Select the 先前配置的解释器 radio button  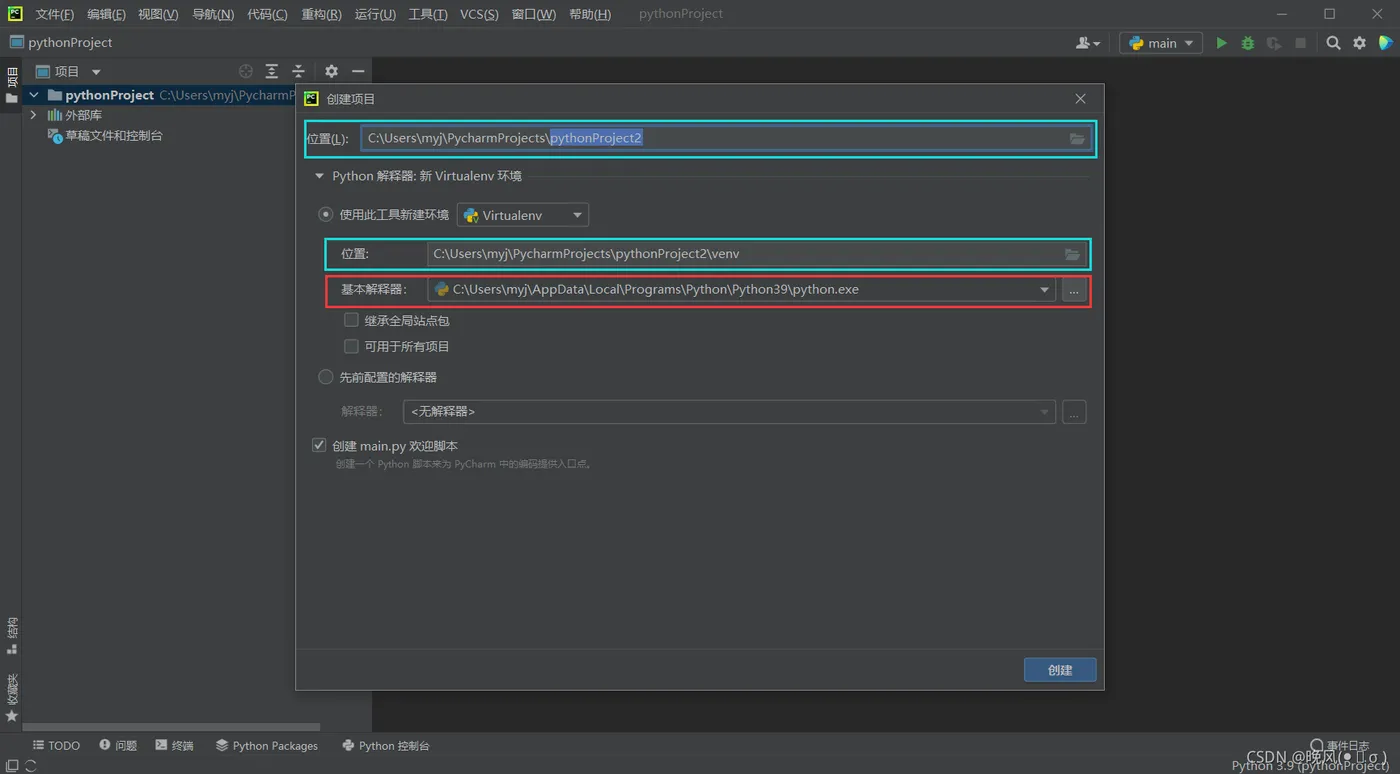click(326, 377)
